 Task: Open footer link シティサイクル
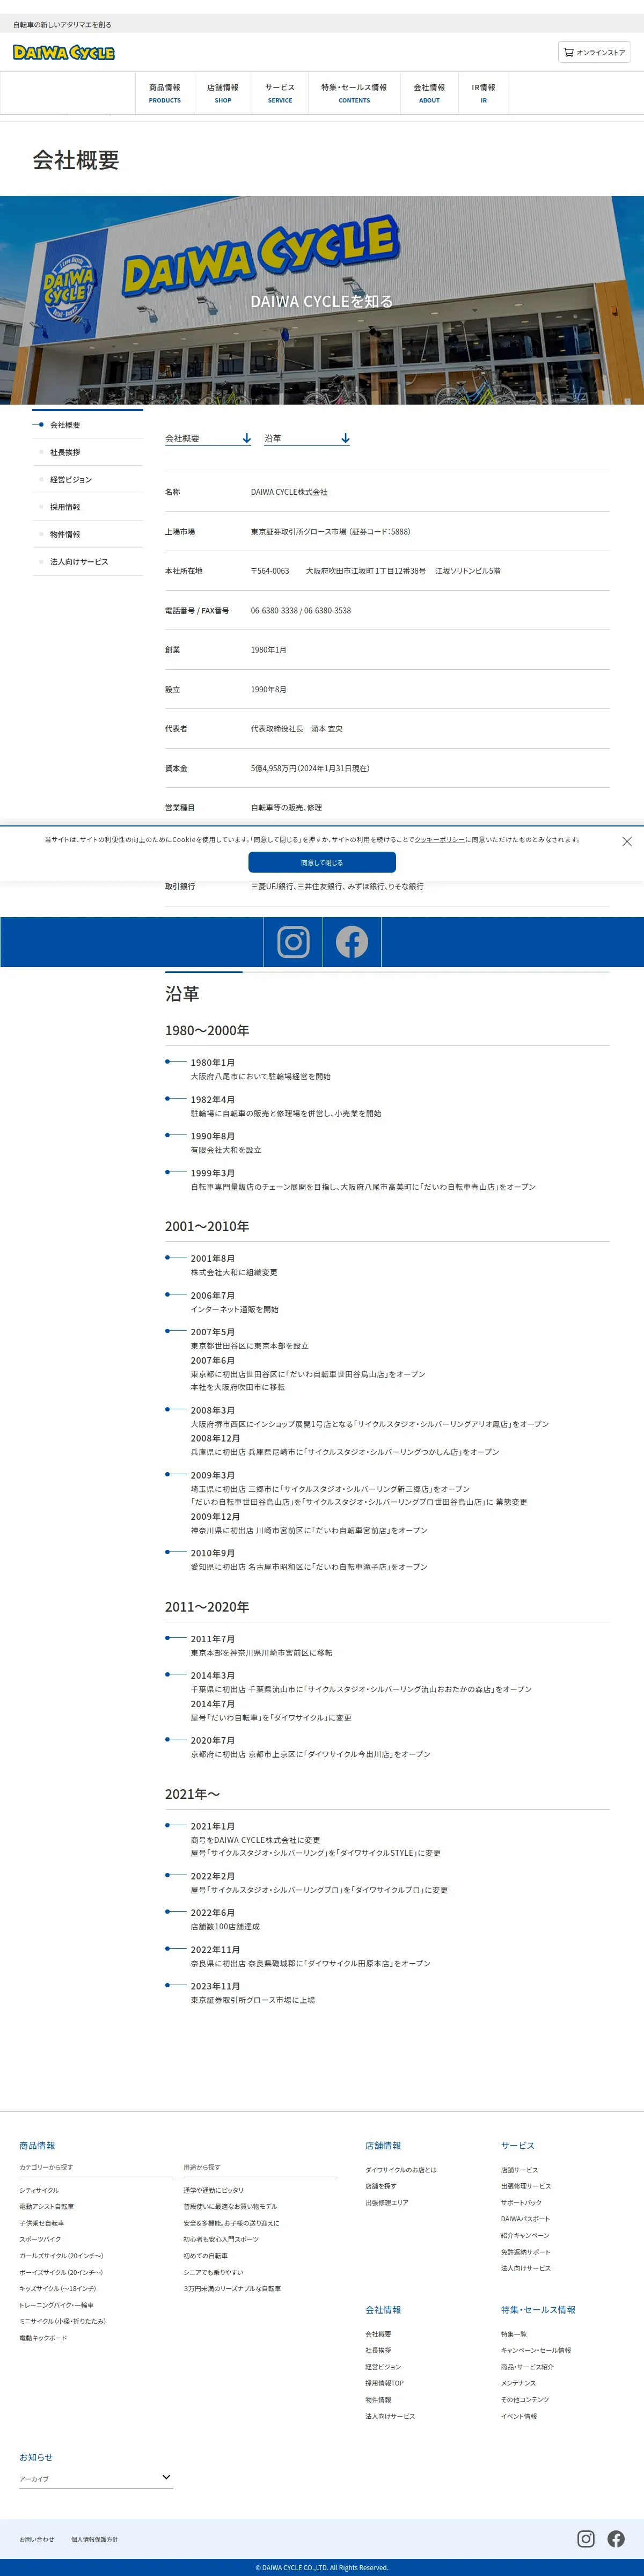coord(39,2190)
